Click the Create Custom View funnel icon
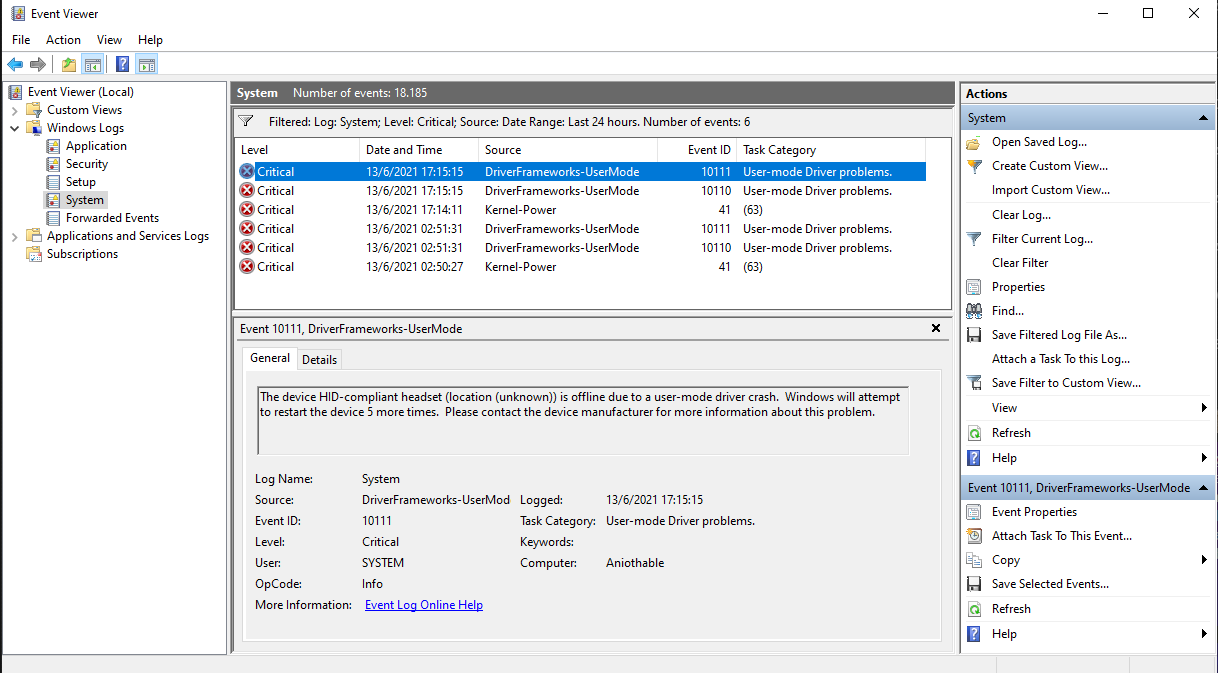The height and width of the screenshot is (673, 1218). tap(974, 166)
